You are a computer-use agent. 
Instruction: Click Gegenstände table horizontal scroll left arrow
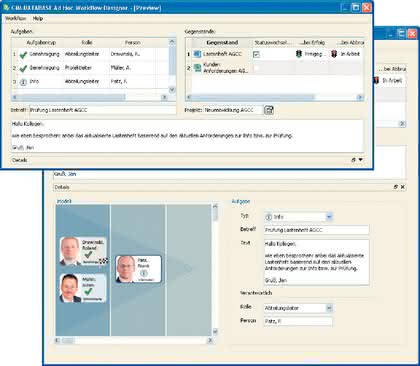coord(189,97)
